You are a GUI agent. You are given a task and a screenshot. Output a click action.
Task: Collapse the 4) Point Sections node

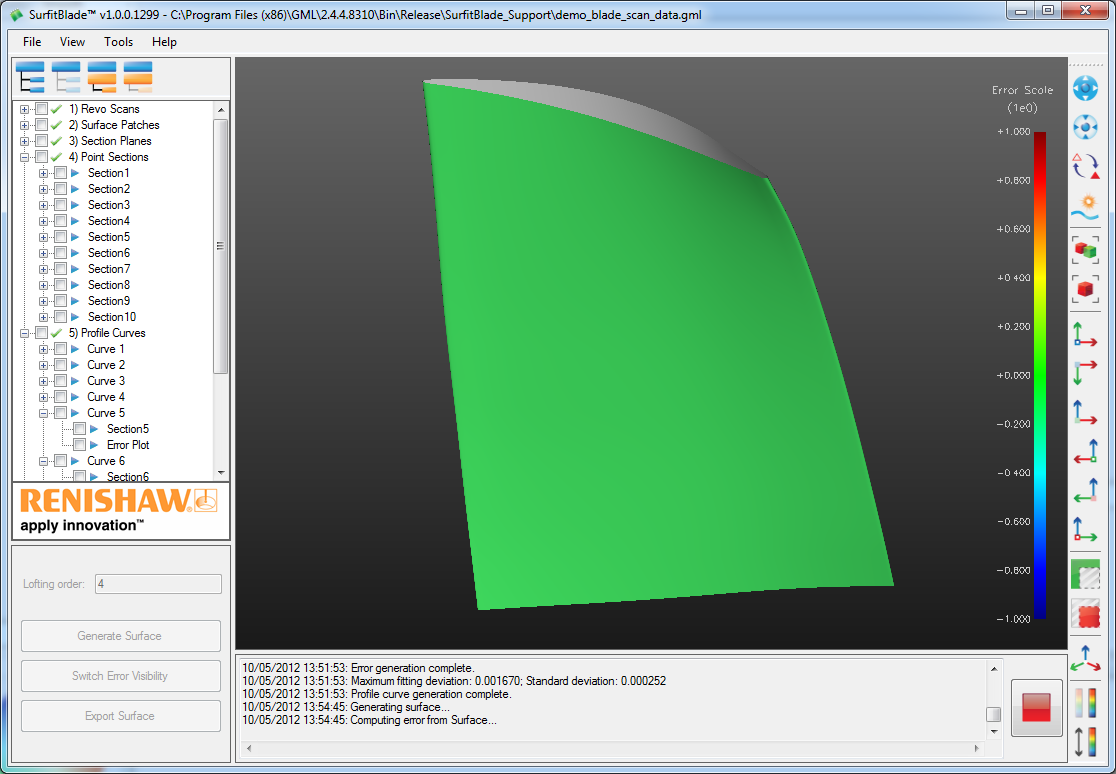click(x=24, y=157)
